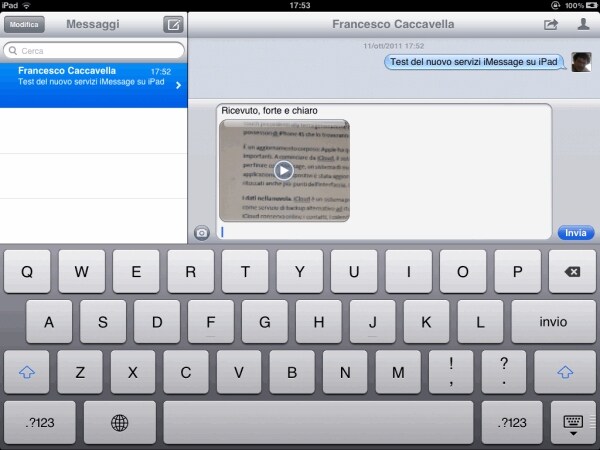Tap the 'Test del nuovo servizi iMessage' bubble
This screenshot has height=450, width=600.
point(474,62)
